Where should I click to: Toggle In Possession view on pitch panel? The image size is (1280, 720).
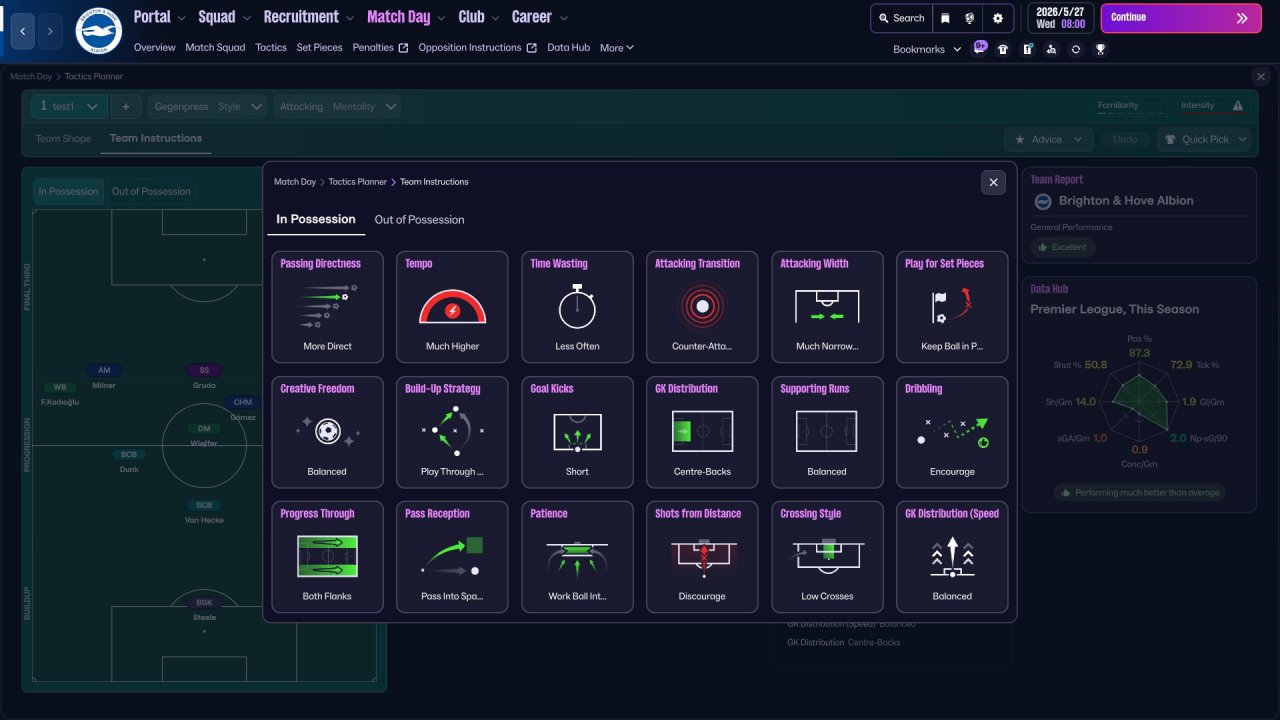click(69, 191)
